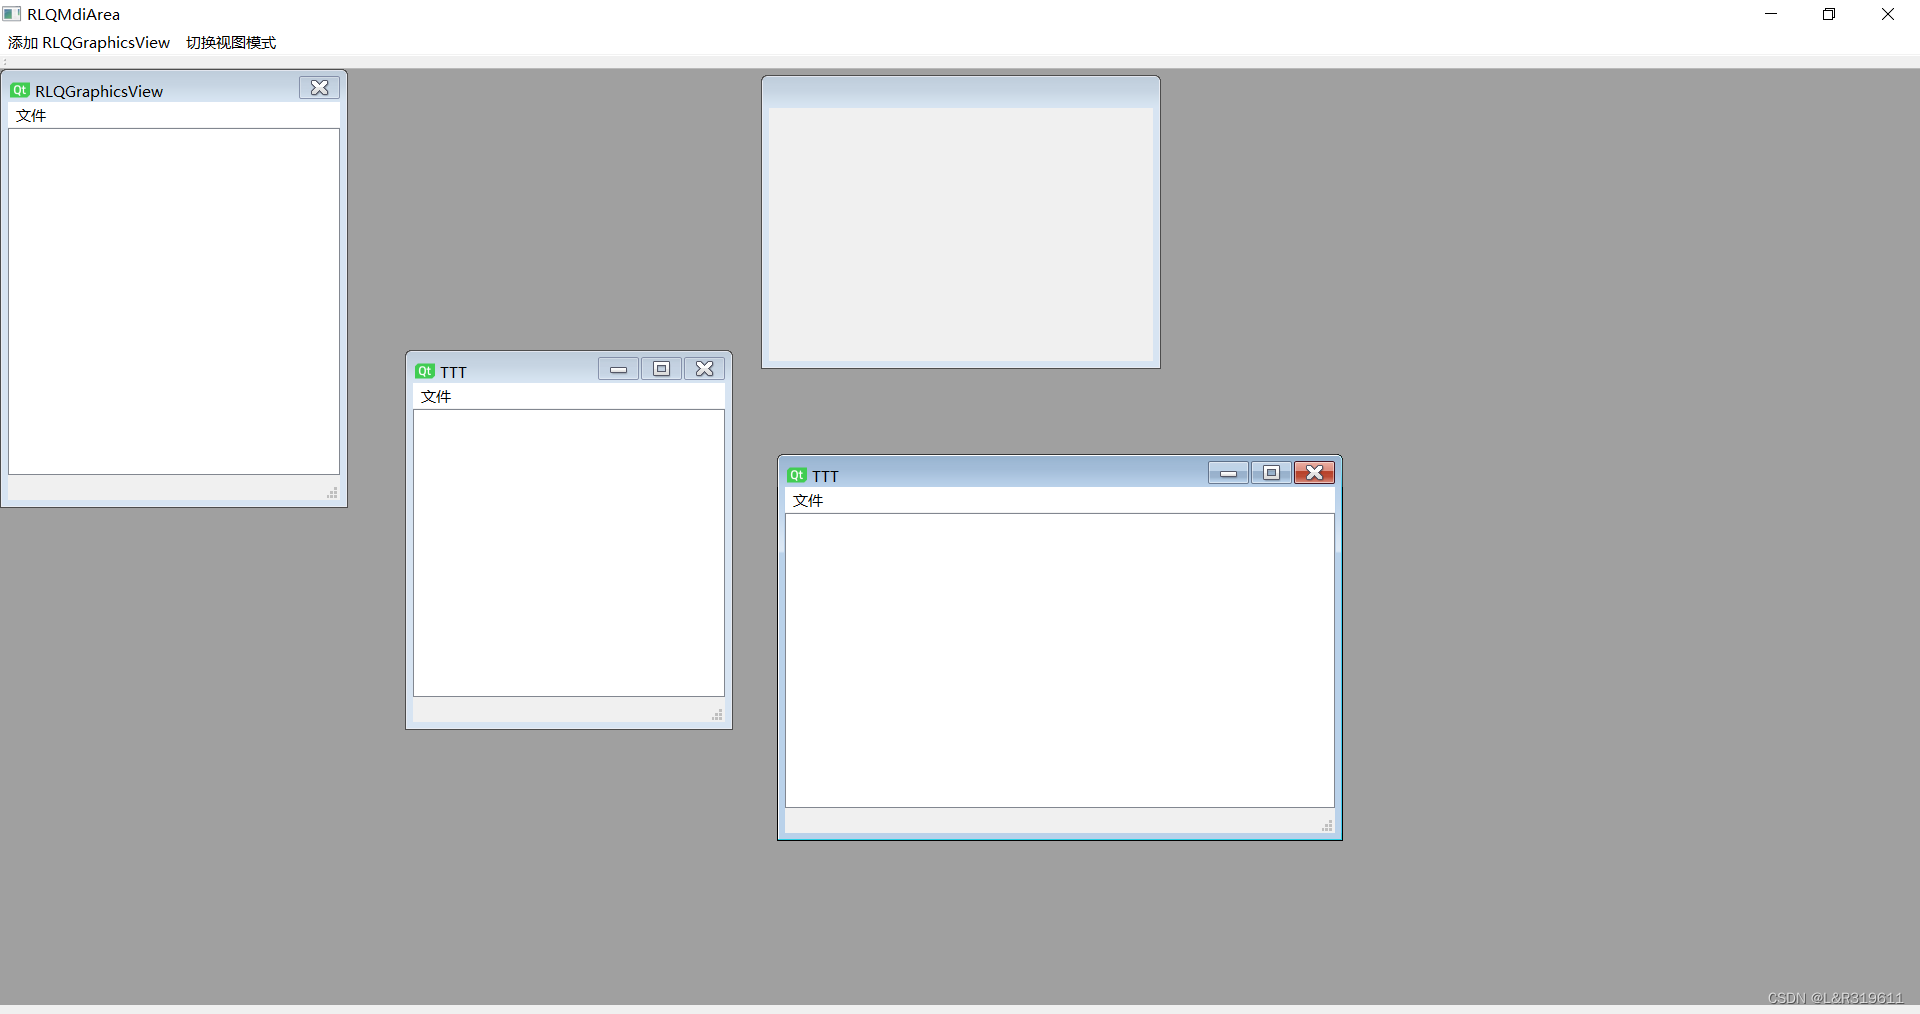Maximize the active TTT subwindow
The height and width of the screenshot is (1014, 1920).
(x=1271, y=473)
